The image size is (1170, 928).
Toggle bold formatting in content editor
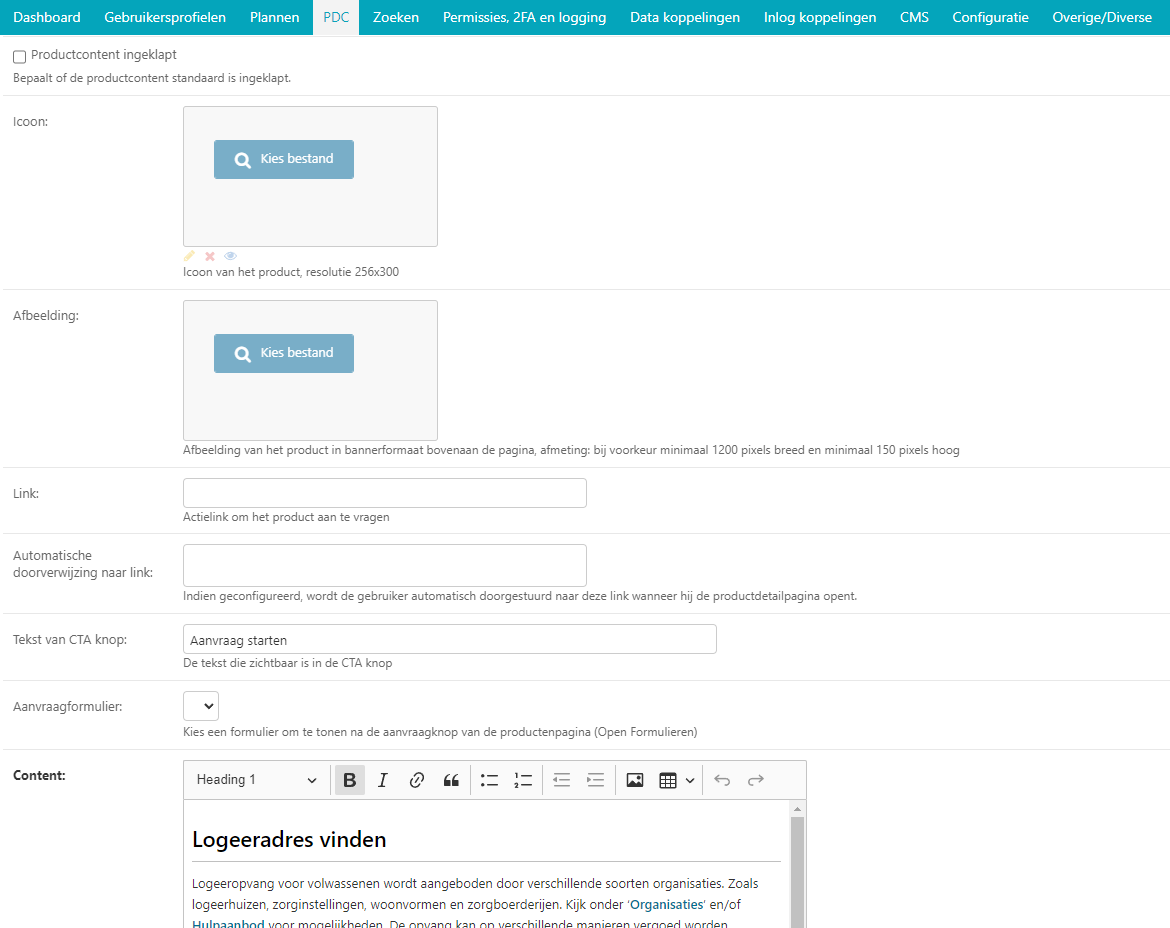[x=349, y=780]
